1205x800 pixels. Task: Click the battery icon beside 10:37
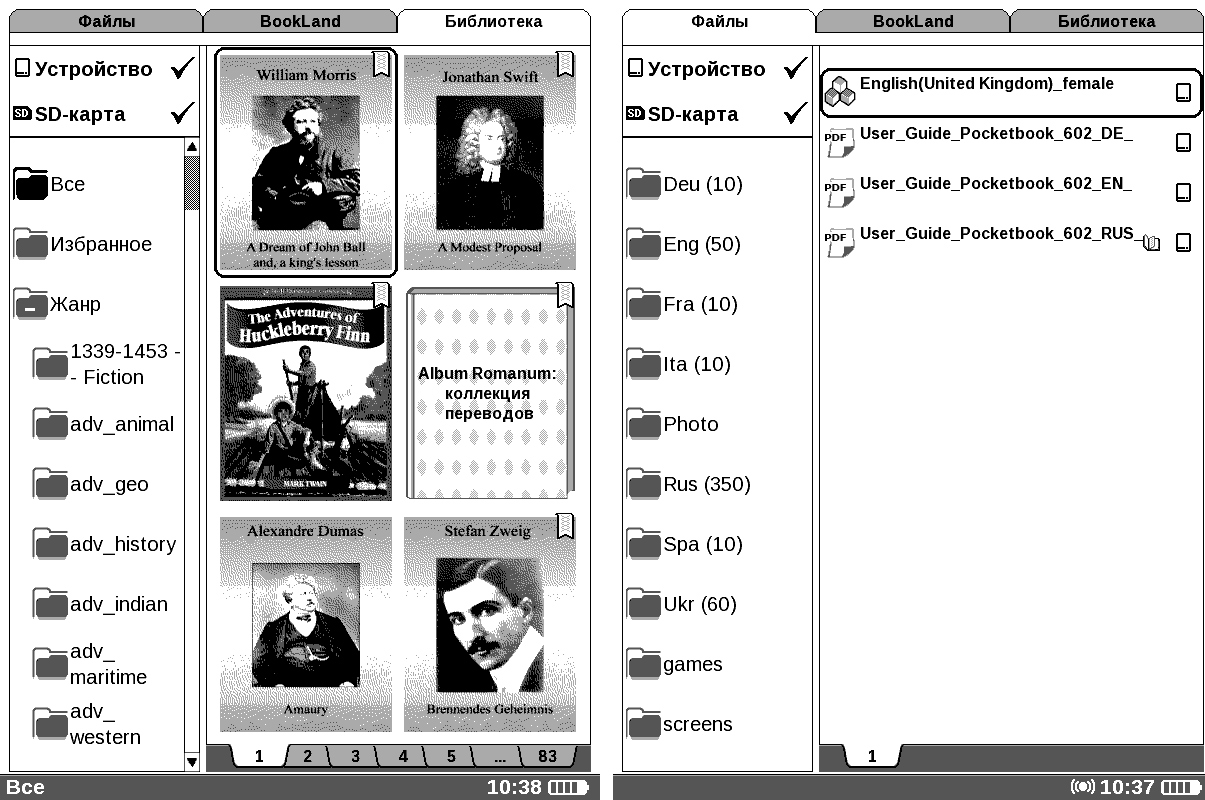pyautogui.click(x=1181, y=788)
